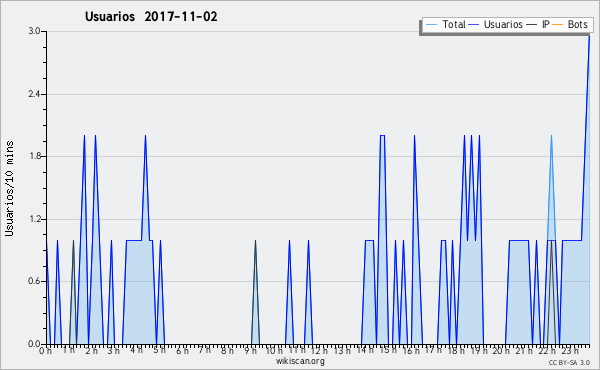Click the 0 h x-axis label
600x370 pixels.
(46, 350)
